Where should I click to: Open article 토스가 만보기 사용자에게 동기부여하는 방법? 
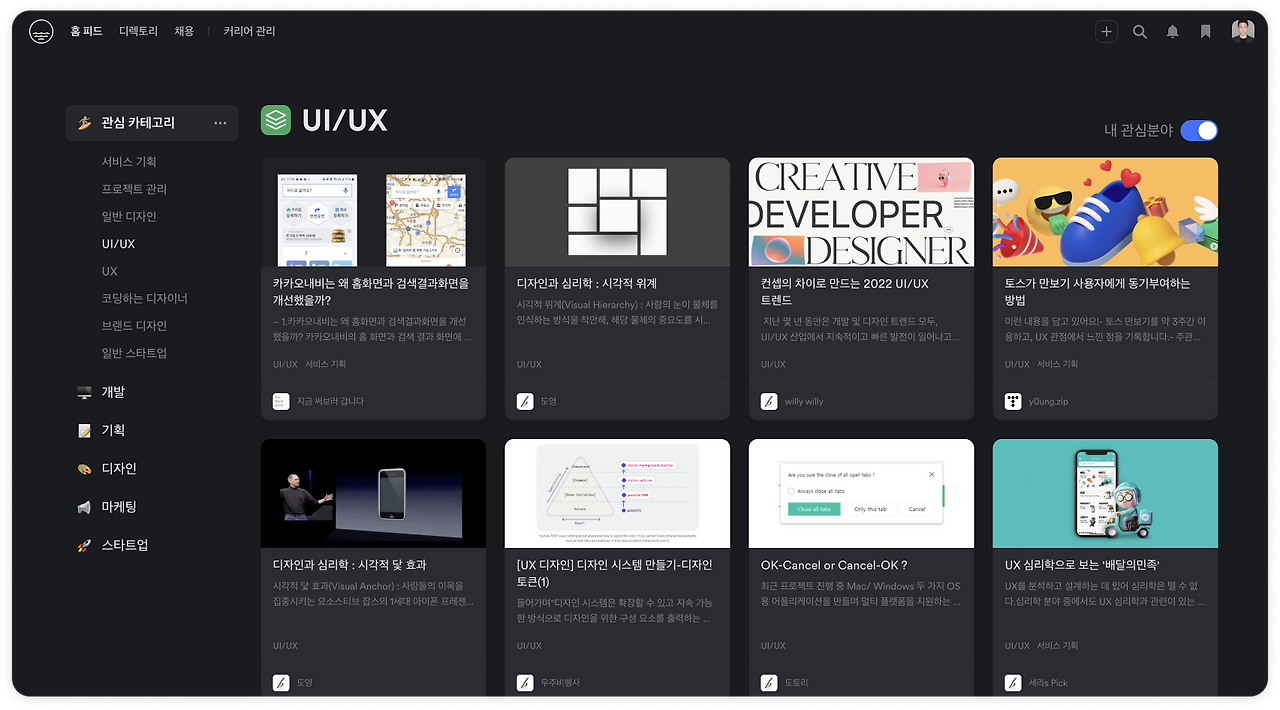coord(1098,292)
